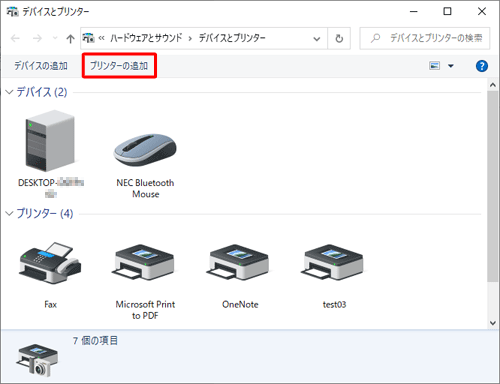Click the 7 個の項目 status text
This screenshot has width=500, height=384.
click(x=95, y=341)
